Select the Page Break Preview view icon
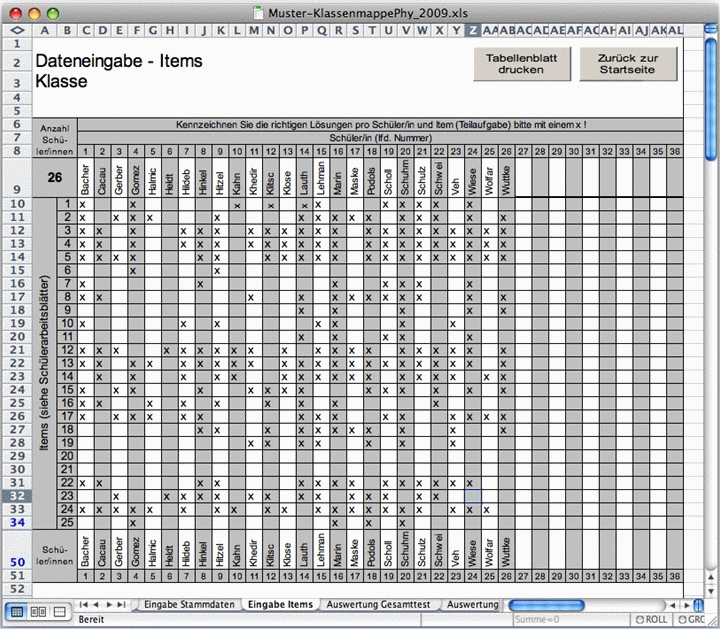Viewport: 720px width, 629px height. click(59, 612)
